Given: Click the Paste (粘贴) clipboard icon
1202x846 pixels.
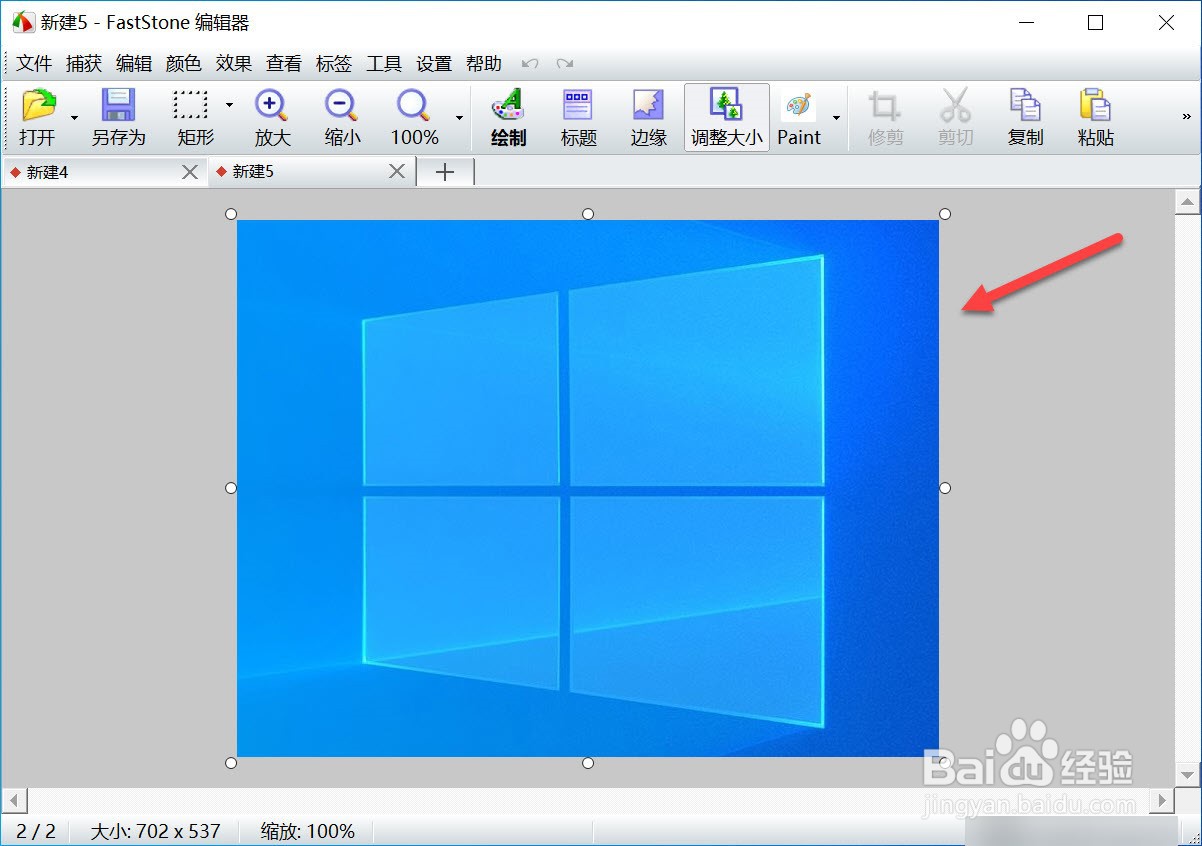Looking at the screenshot, I should [1096, 106].
